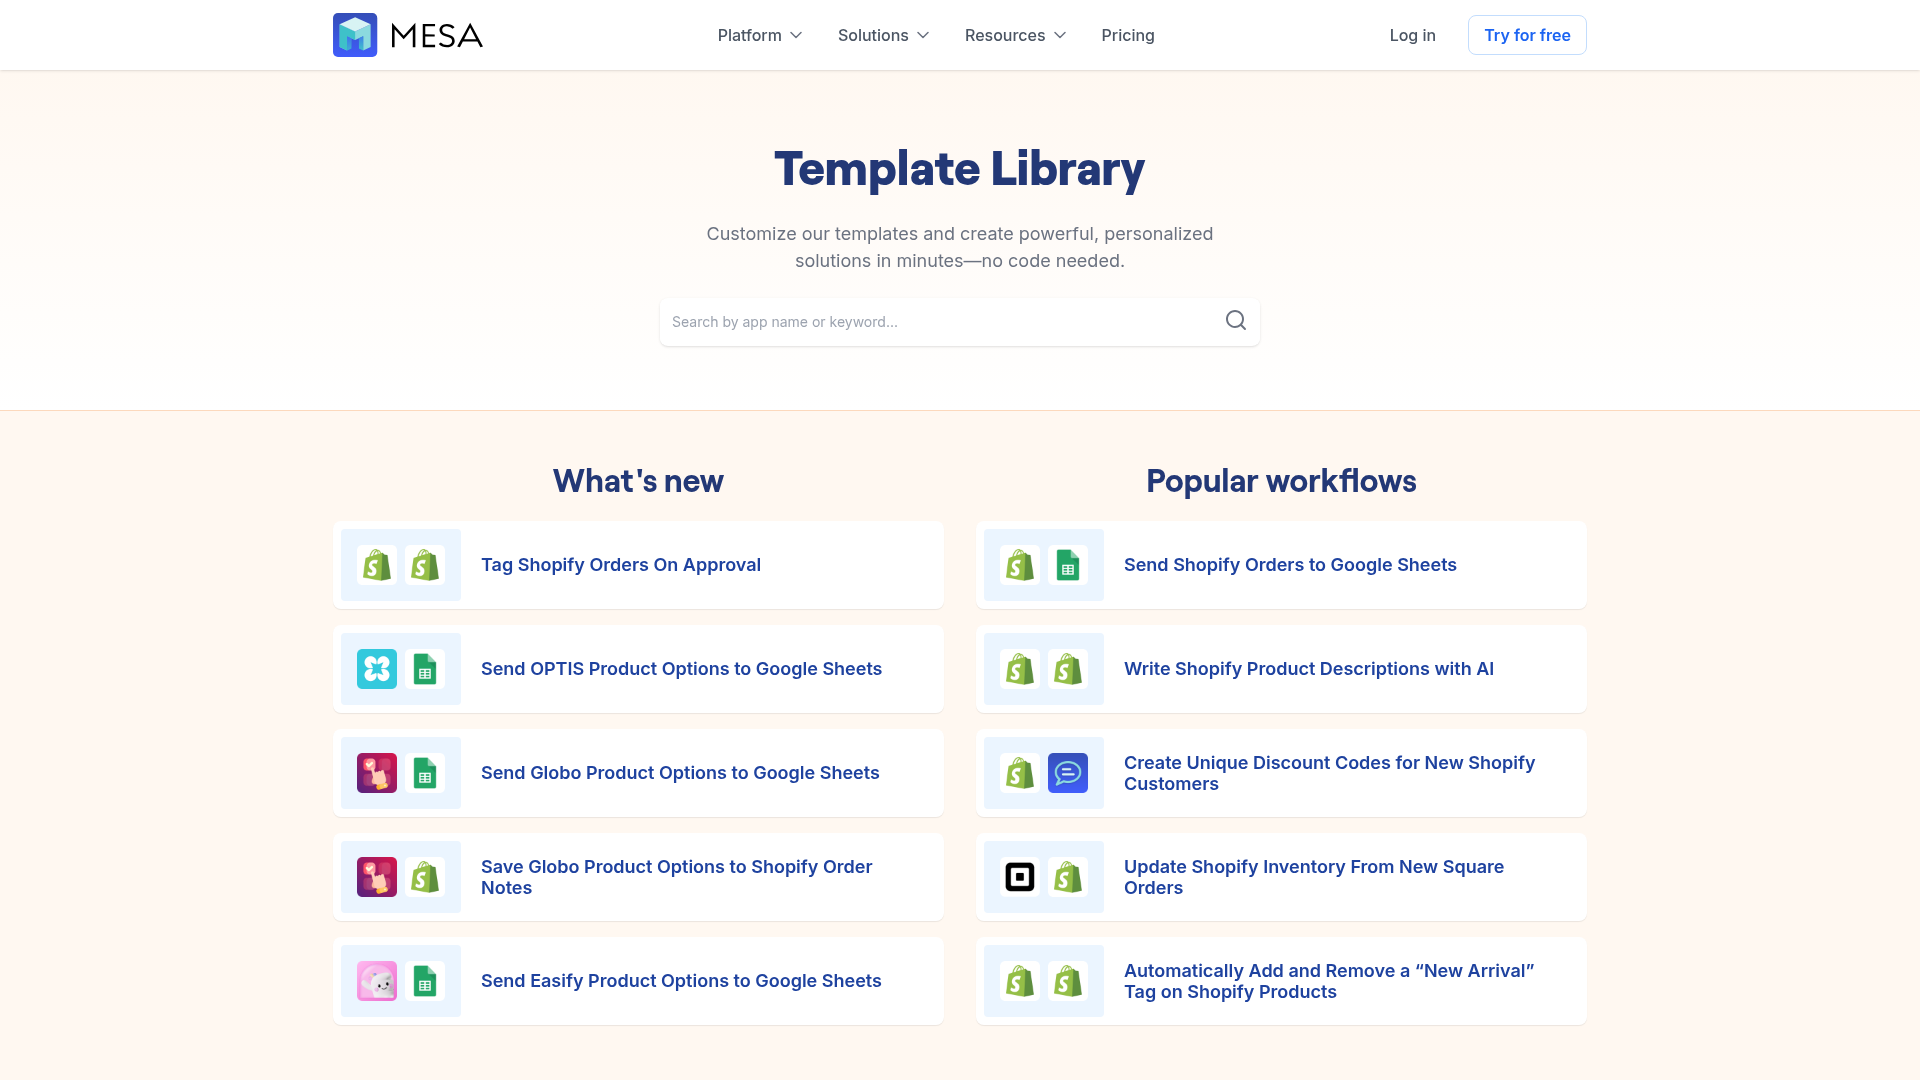Click the Log in link
This screenshot has height=1080, width=1920.
[x=1412, y=35]
